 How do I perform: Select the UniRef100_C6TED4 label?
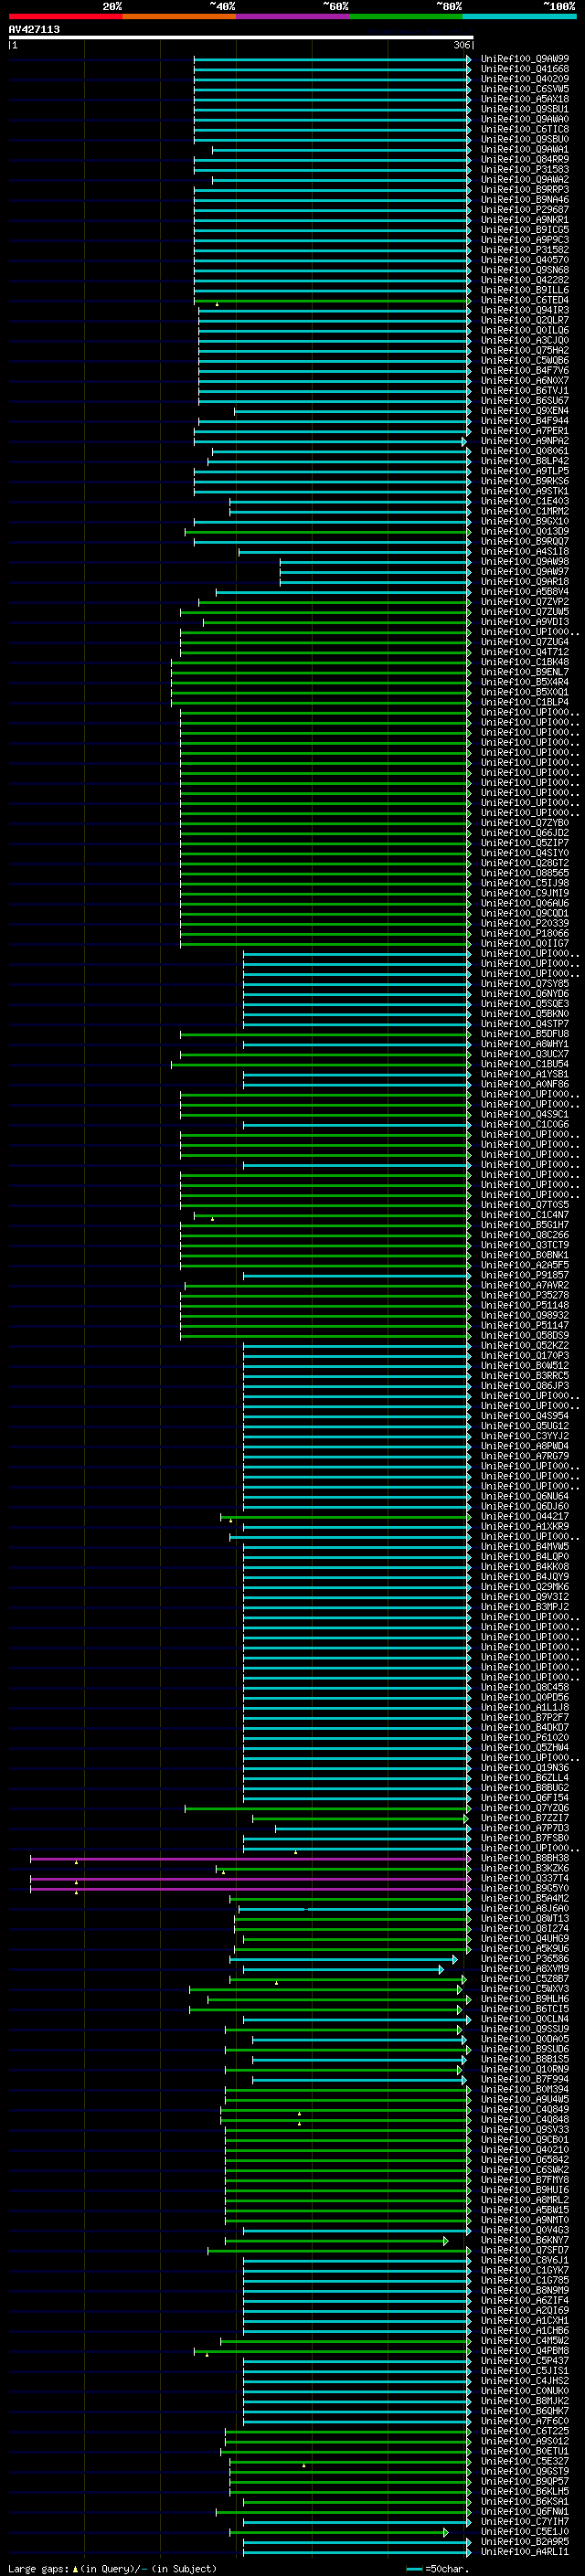tap(525, 300)
